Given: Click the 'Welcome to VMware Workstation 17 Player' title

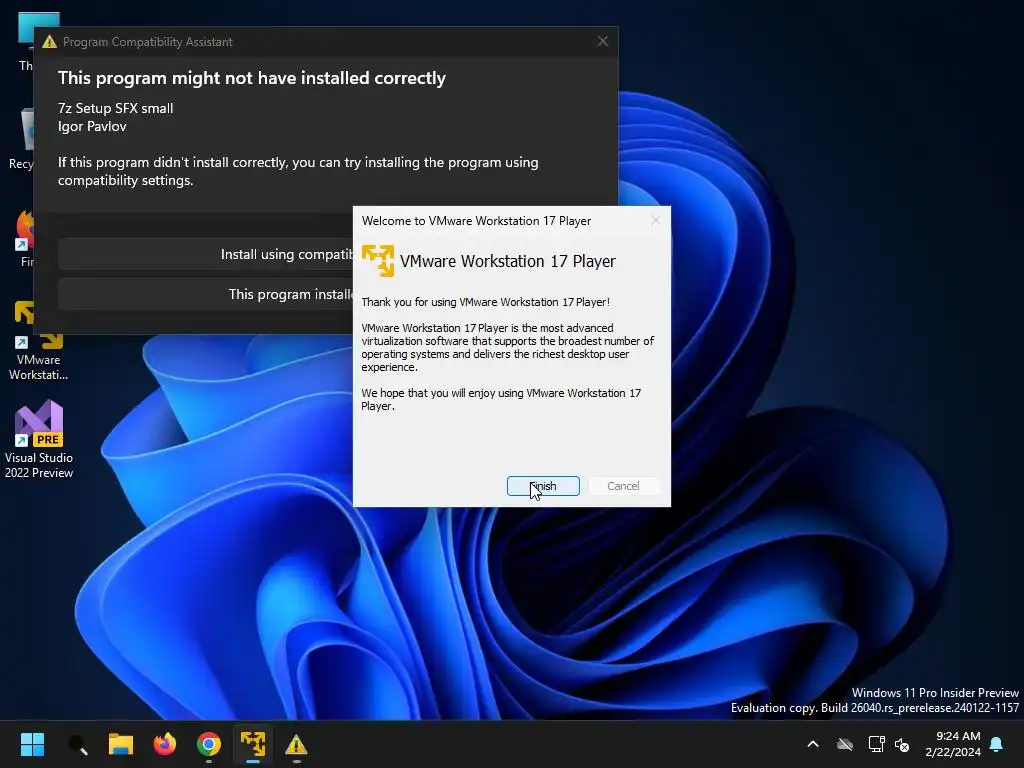Looking at the screenshot, I should pos(476,221).
